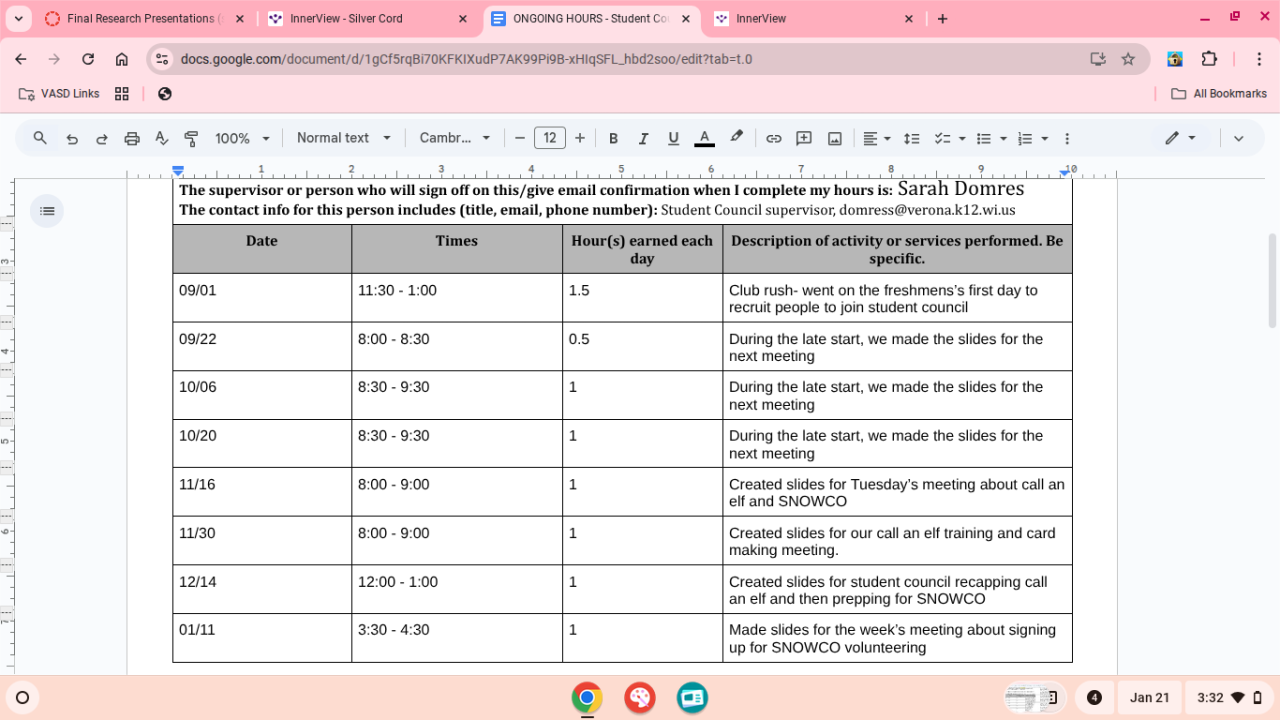Click the 12/14 date cell
This screenshot has width=1280, height=720.
click(x=262, y=589)
